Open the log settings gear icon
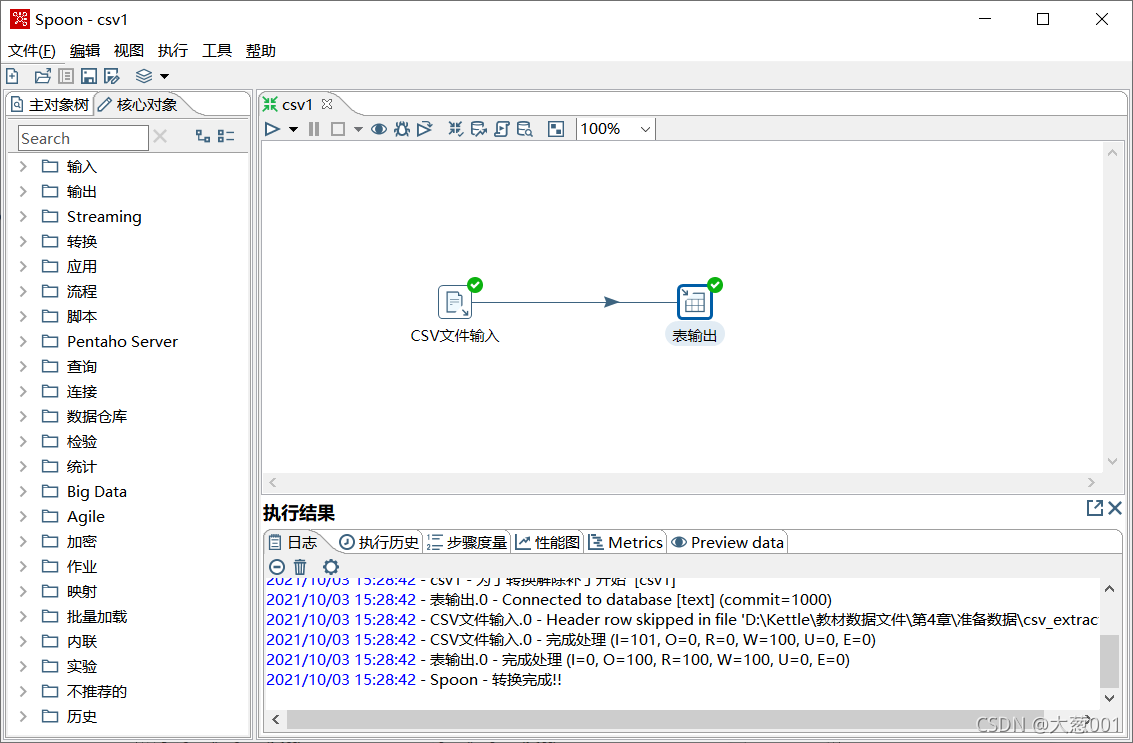The image size is (1133, 743). pyautogui.click(x=330, y=567)
